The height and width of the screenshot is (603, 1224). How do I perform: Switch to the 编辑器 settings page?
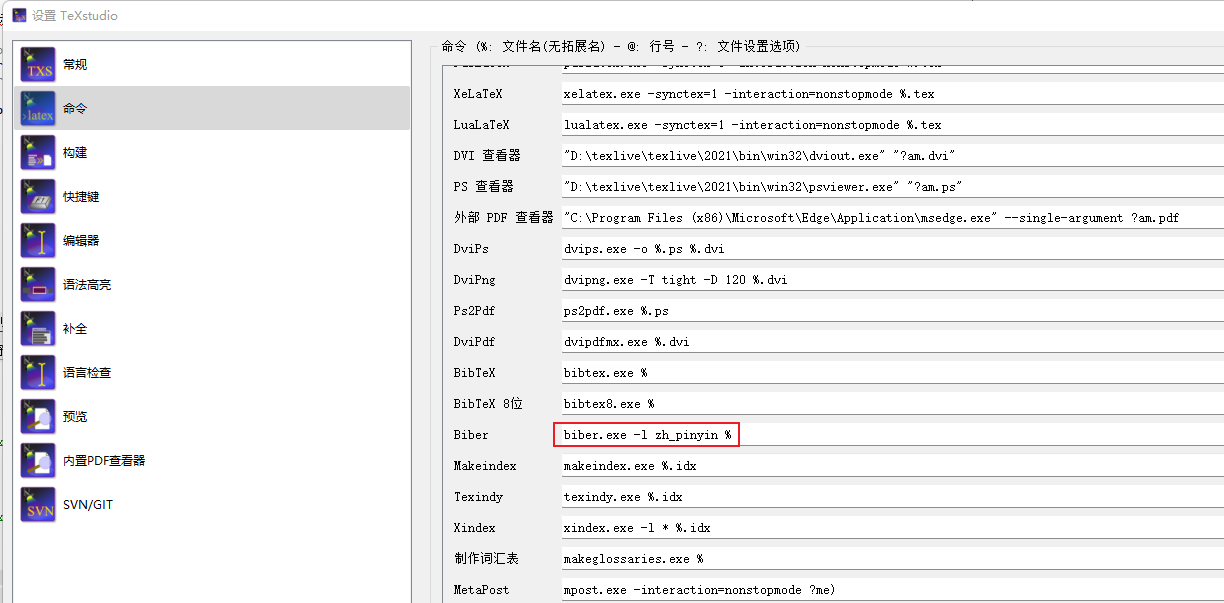click(211, 240)
